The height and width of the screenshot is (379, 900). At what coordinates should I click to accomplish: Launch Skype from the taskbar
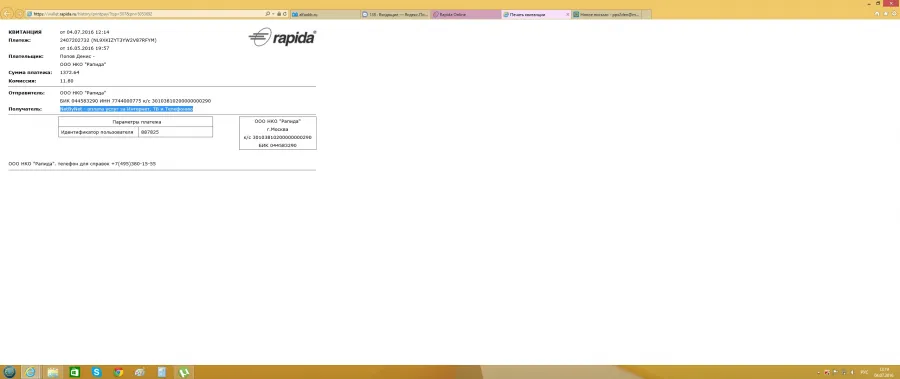pos(96,372)
